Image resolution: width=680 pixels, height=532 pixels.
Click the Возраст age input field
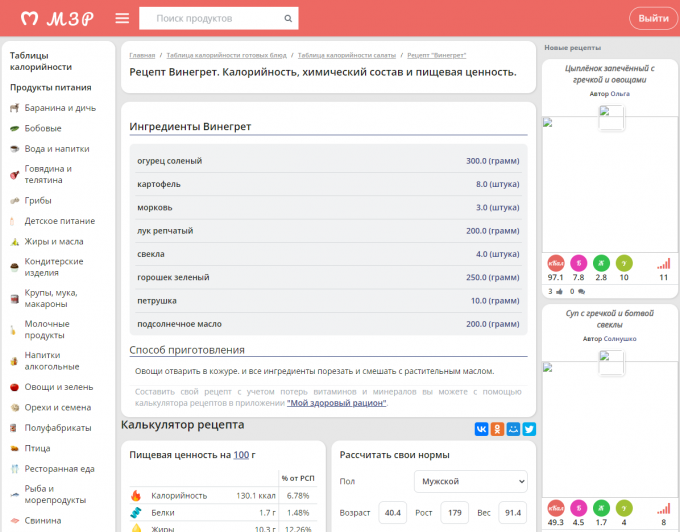coord(392,513)
